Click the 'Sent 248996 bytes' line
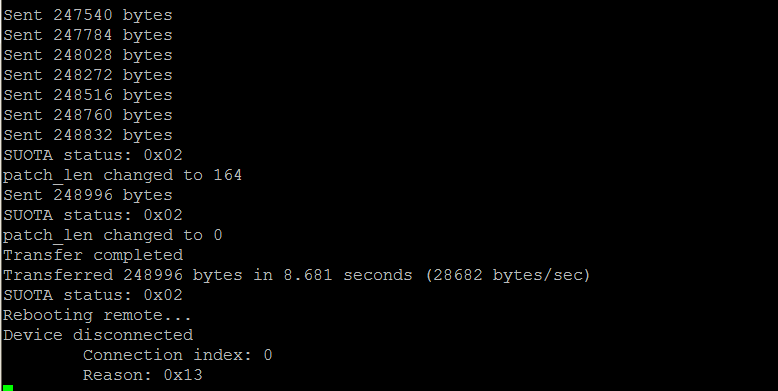This screenshot has height=391, width=778. coord(88,195)
